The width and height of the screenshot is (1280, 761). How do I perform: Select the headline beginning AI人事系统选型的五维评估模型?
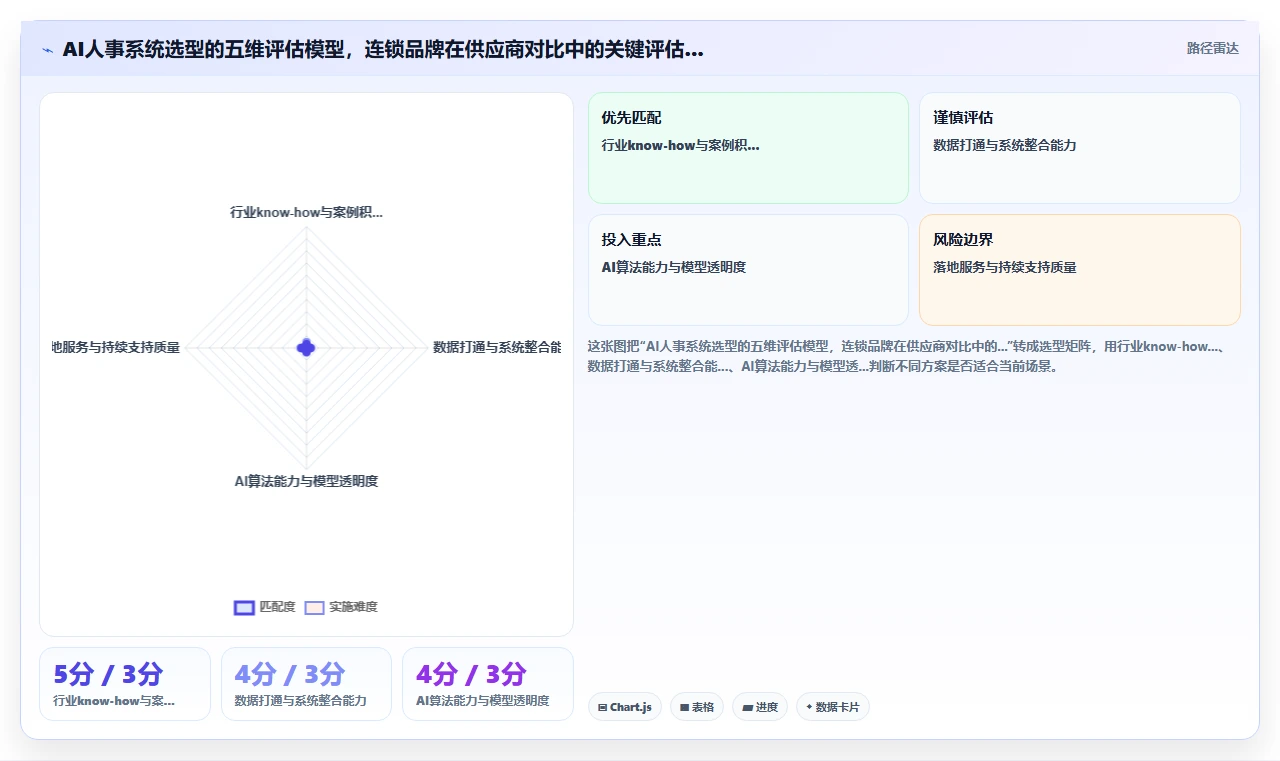pos(383,49)
